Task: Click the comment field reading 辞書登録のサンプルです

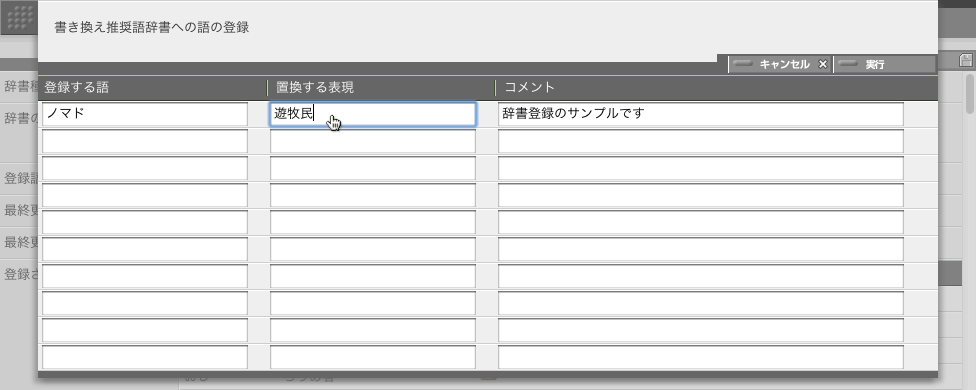Action: [701, 114]
